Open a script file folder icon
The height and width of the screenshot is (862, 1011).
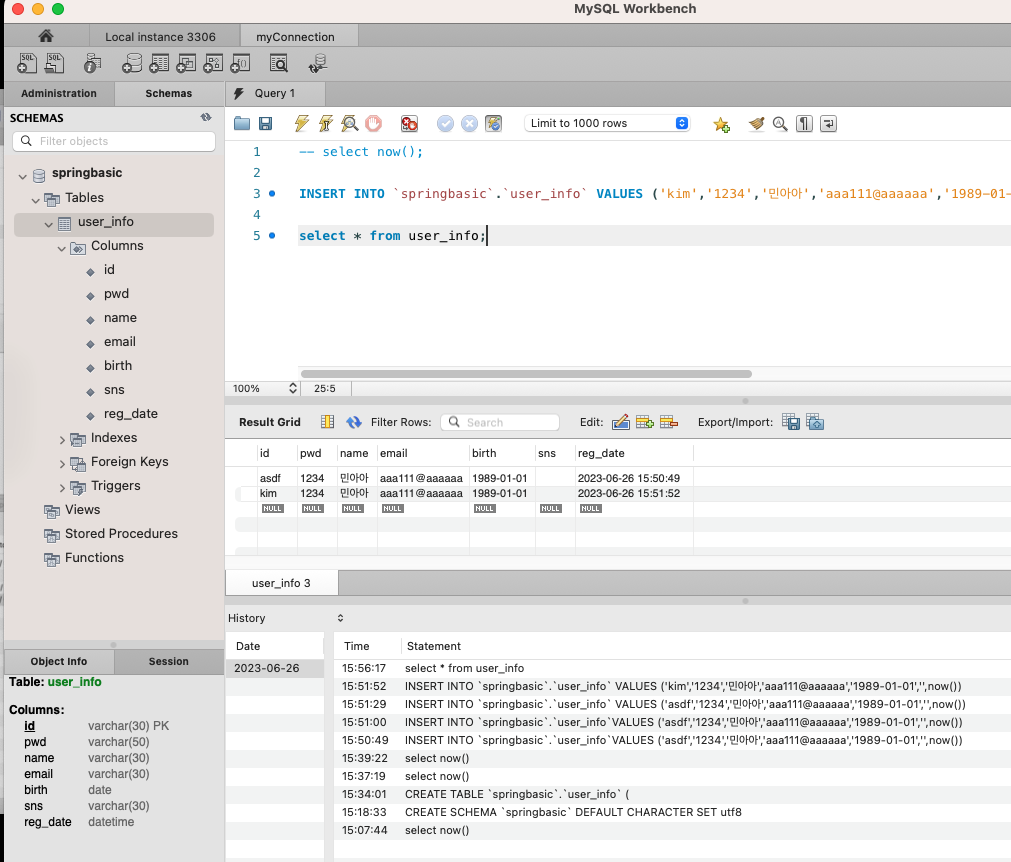[242, 123]
